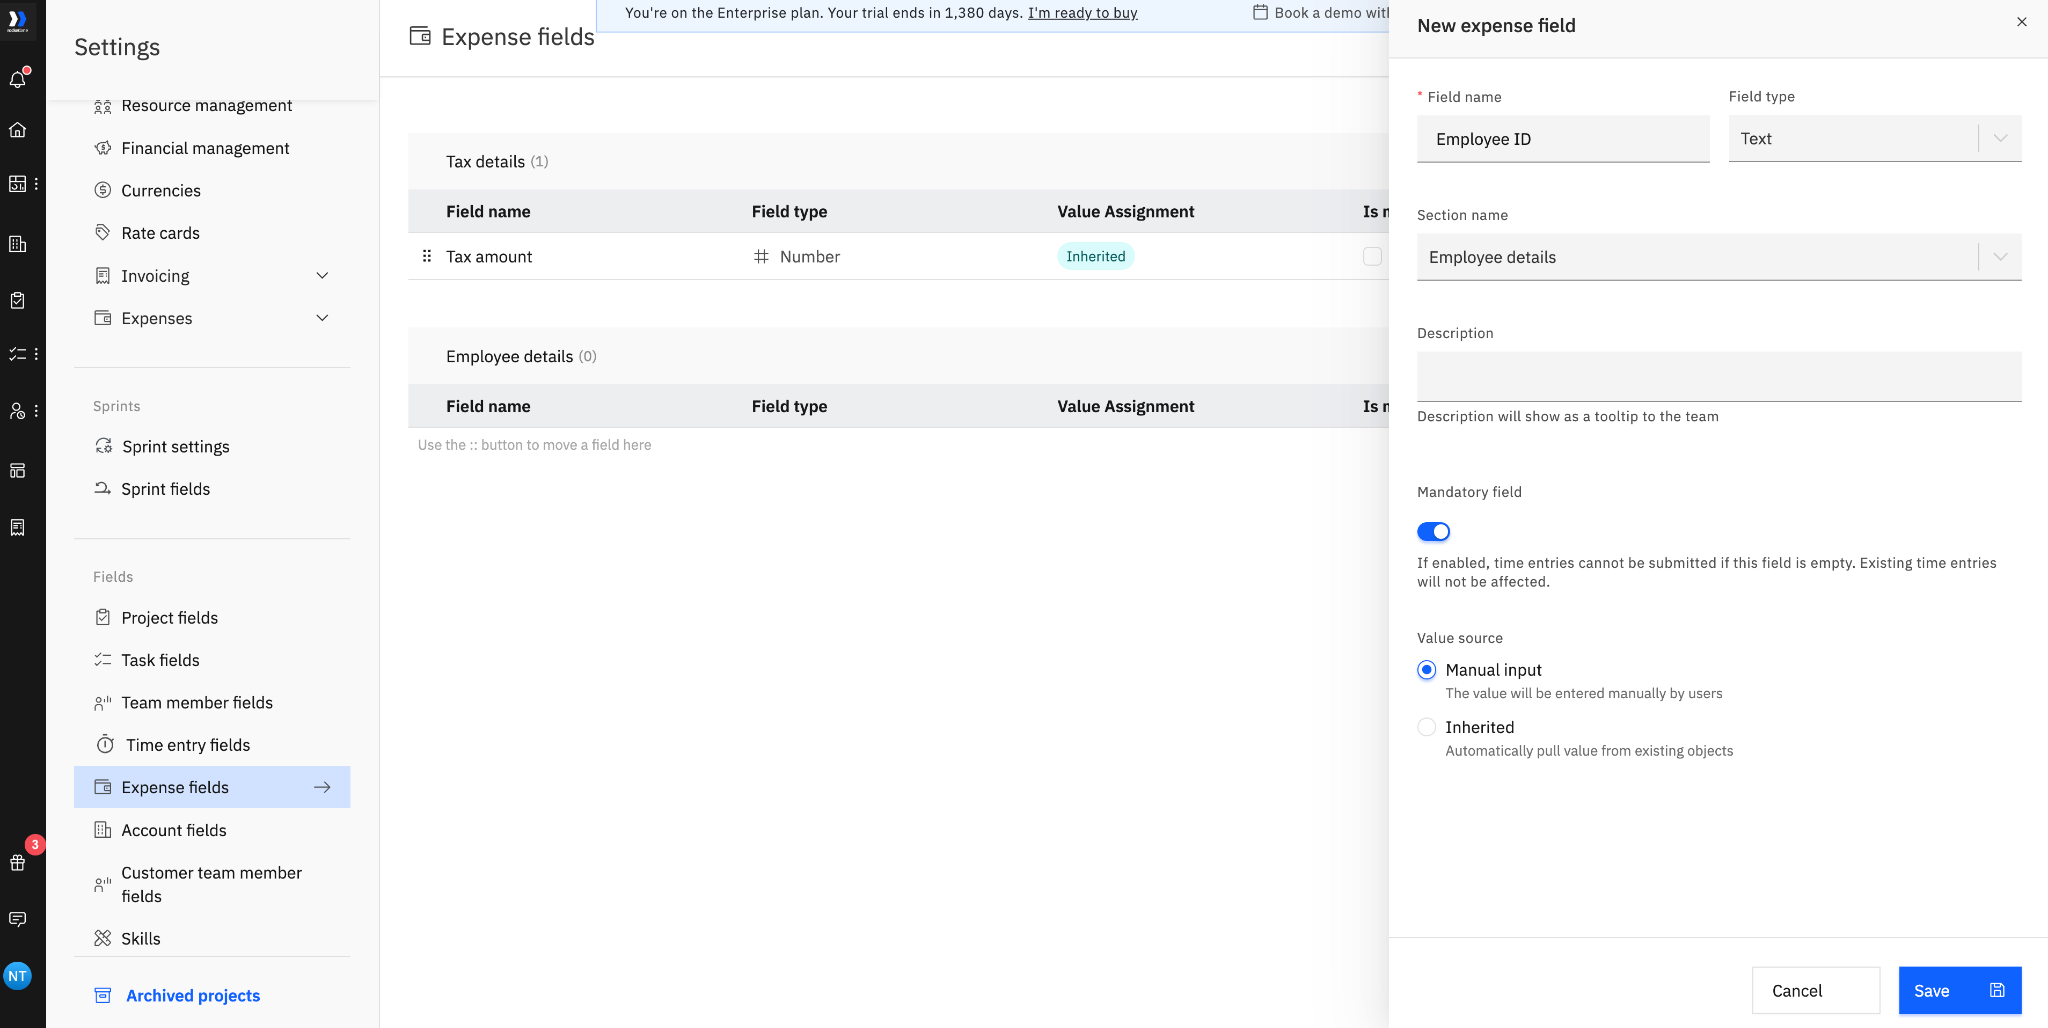Cancel the new expense field
This screenshot has height=1028, width=2048.
click(1816, 991)
